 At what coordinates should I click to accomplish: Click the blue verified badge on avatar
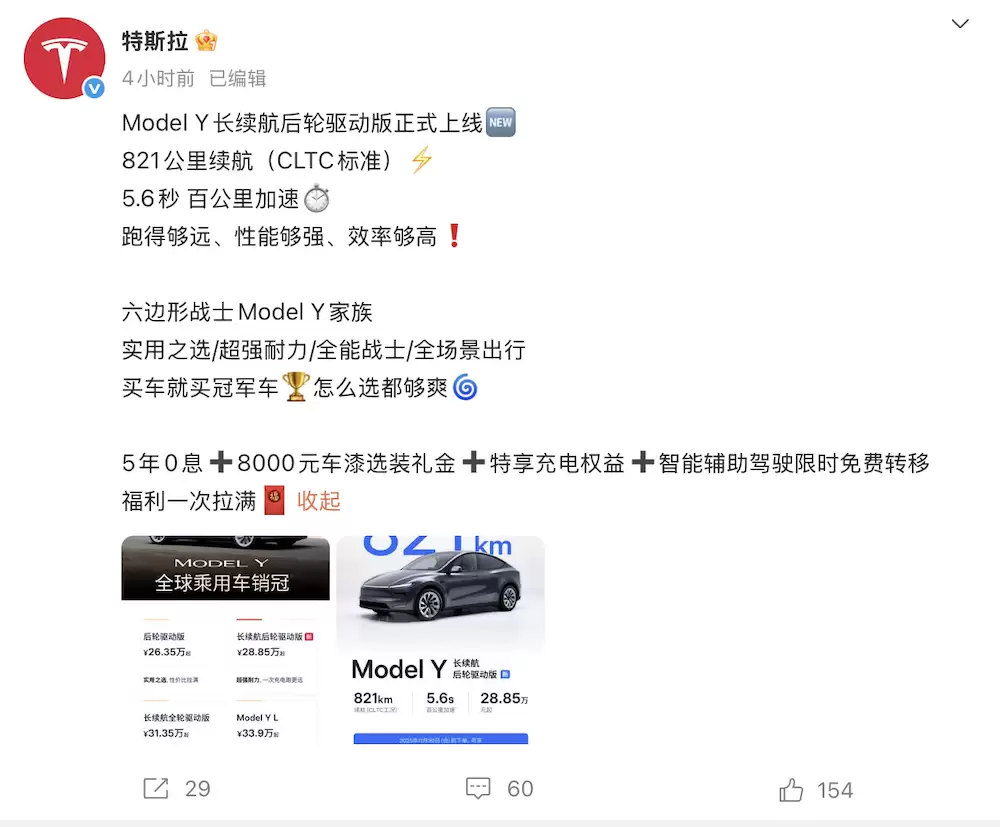coord(95,88)
